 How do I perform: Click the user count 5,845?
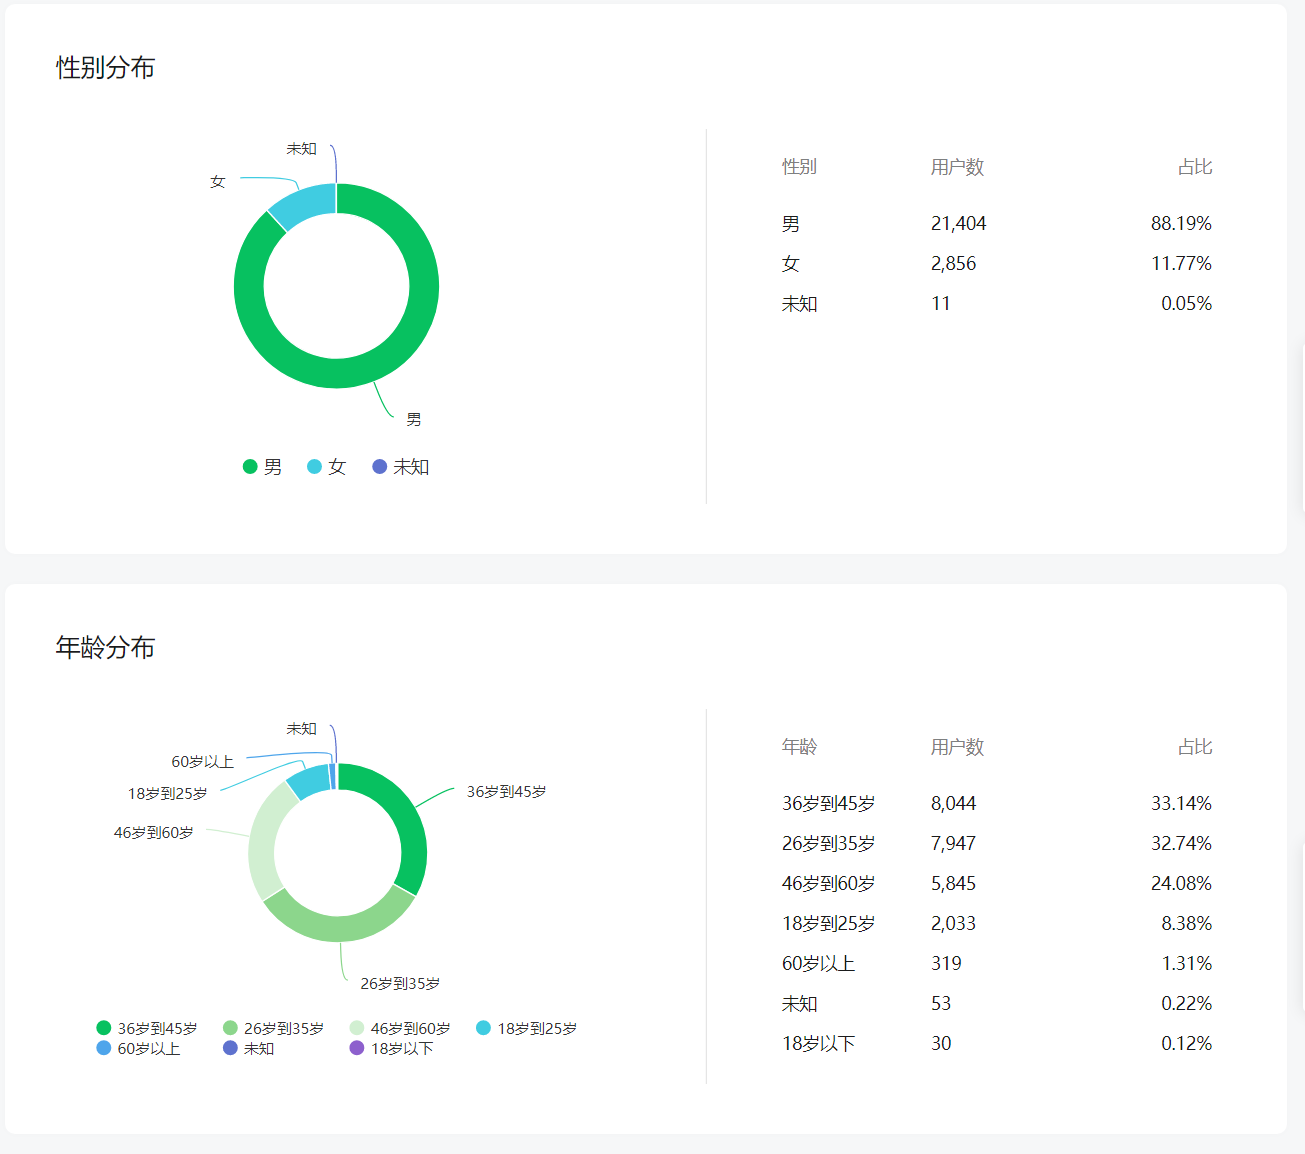tap(954, 884)
